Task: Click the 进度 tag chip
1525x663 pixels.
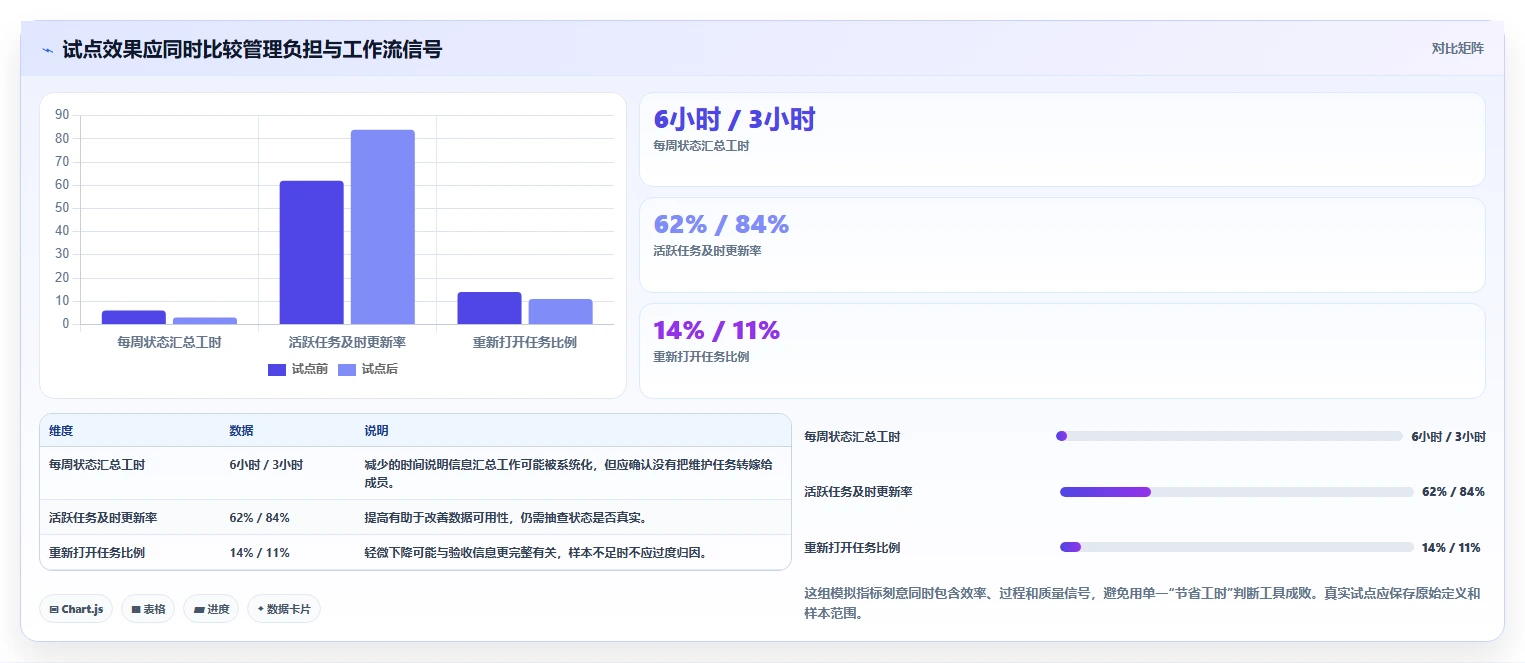Action: 211,609
